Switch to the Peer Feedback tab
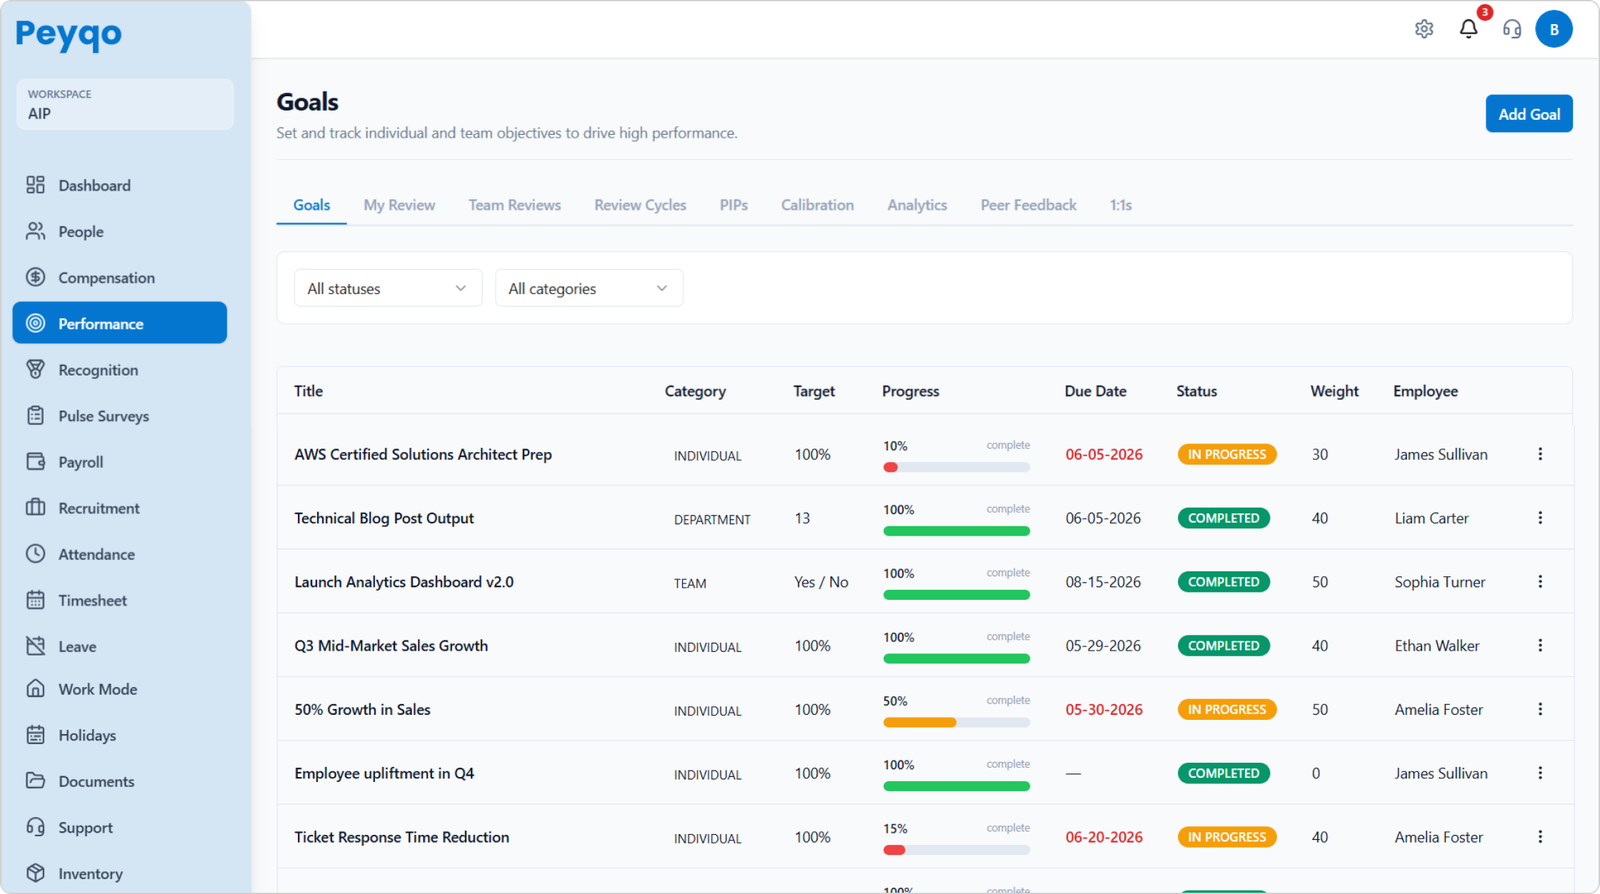1600x894 pixels. (1028, 205)
